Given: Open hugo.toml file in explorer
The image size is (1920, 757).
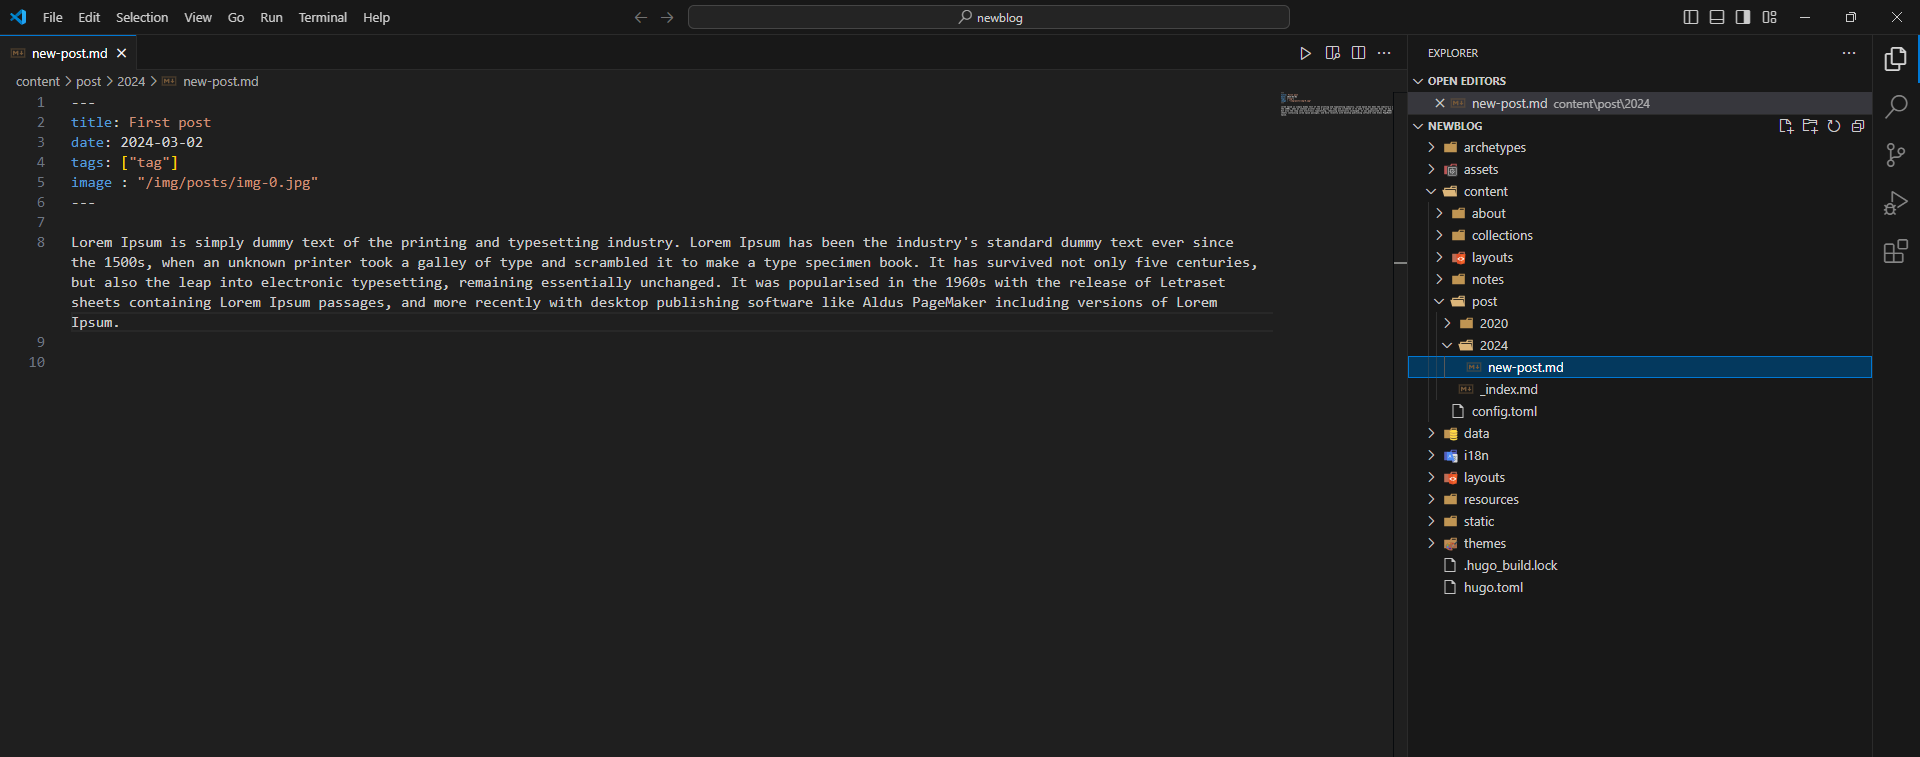Looking at the screenshot, I should tap(1493, 588).
